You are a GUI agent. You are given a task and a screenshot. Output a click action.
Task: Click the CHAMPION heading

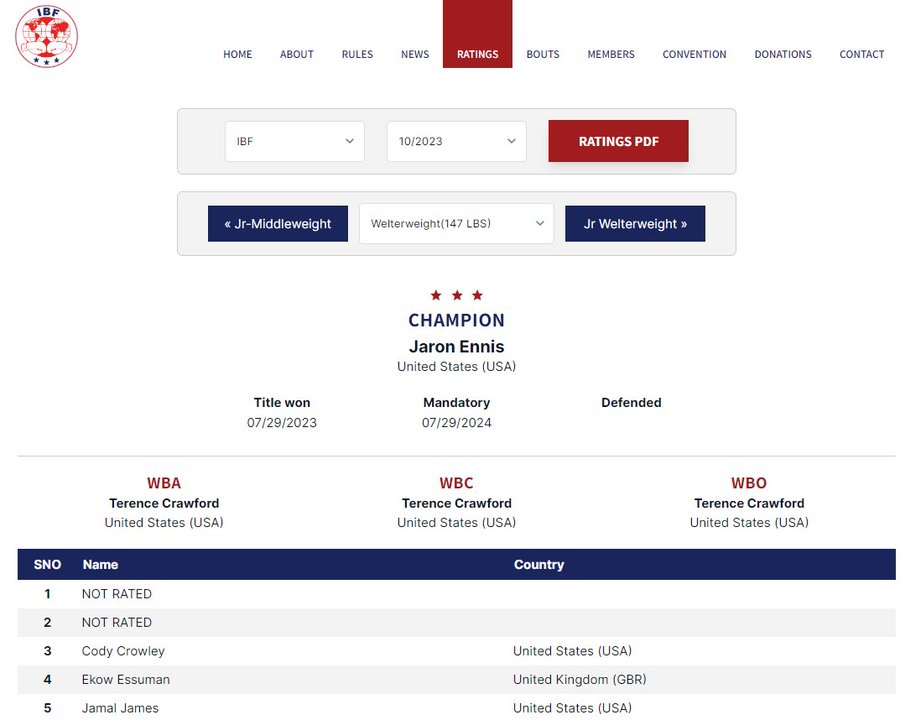456,320
